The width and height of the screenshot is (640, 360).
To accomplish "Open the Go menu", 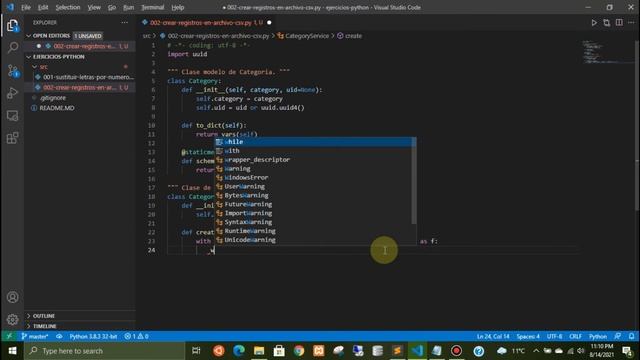I will (112, 7).
